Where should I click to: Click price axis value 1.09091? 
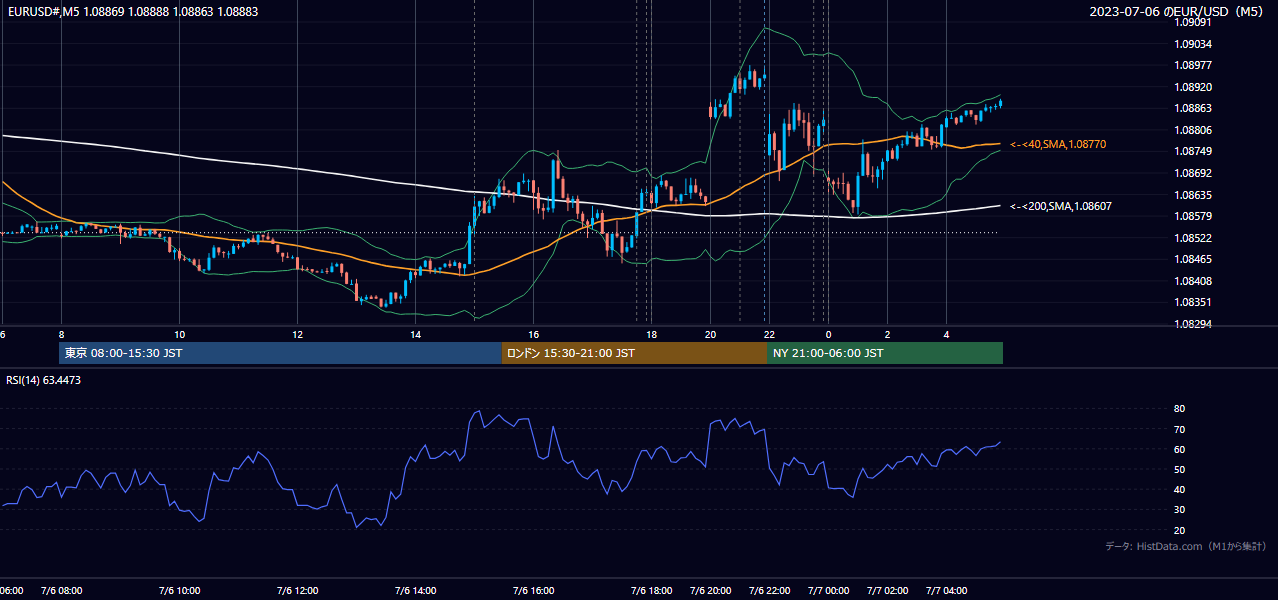(x=1194, y=22)
